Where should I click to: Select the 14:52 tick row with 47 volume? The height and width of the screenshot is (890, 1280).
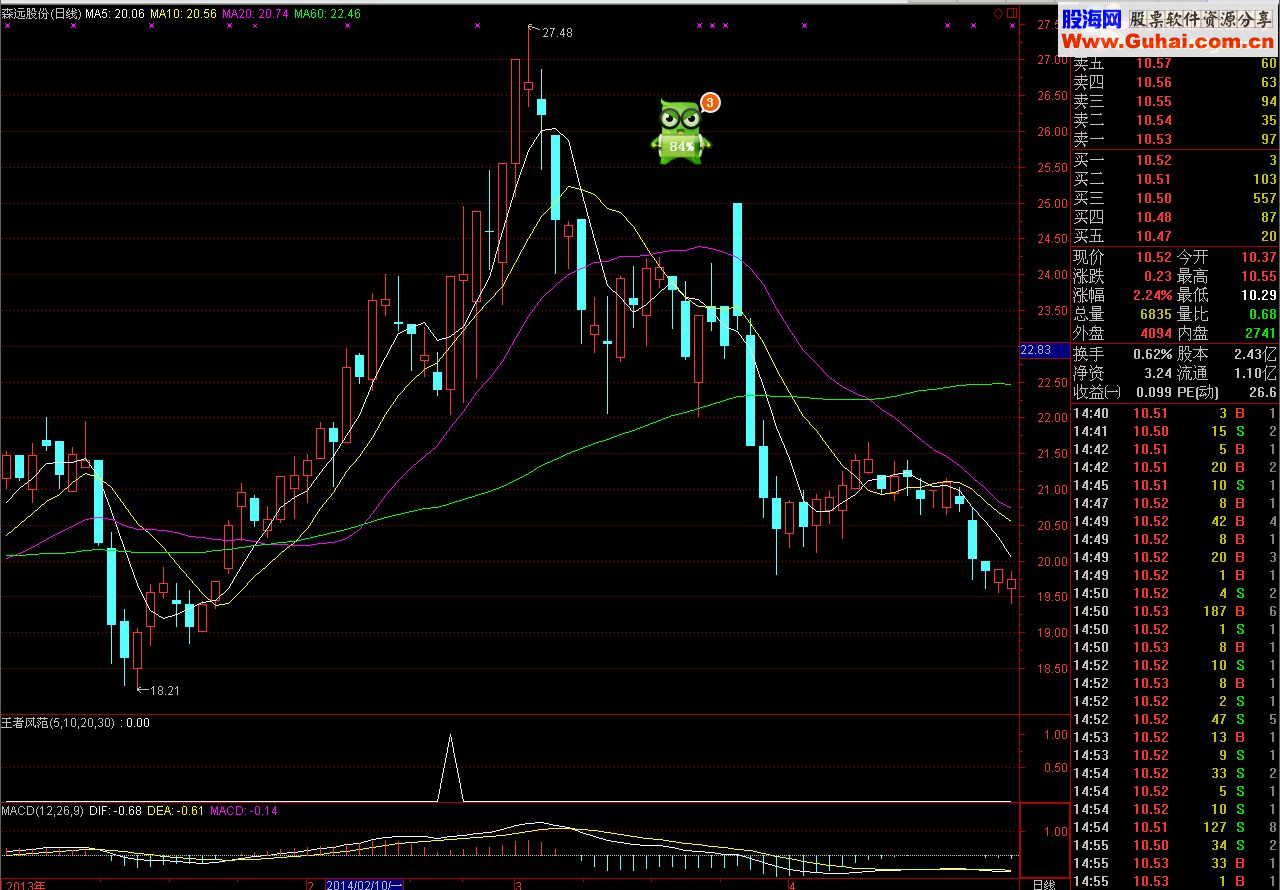[x=1175, y=719]
